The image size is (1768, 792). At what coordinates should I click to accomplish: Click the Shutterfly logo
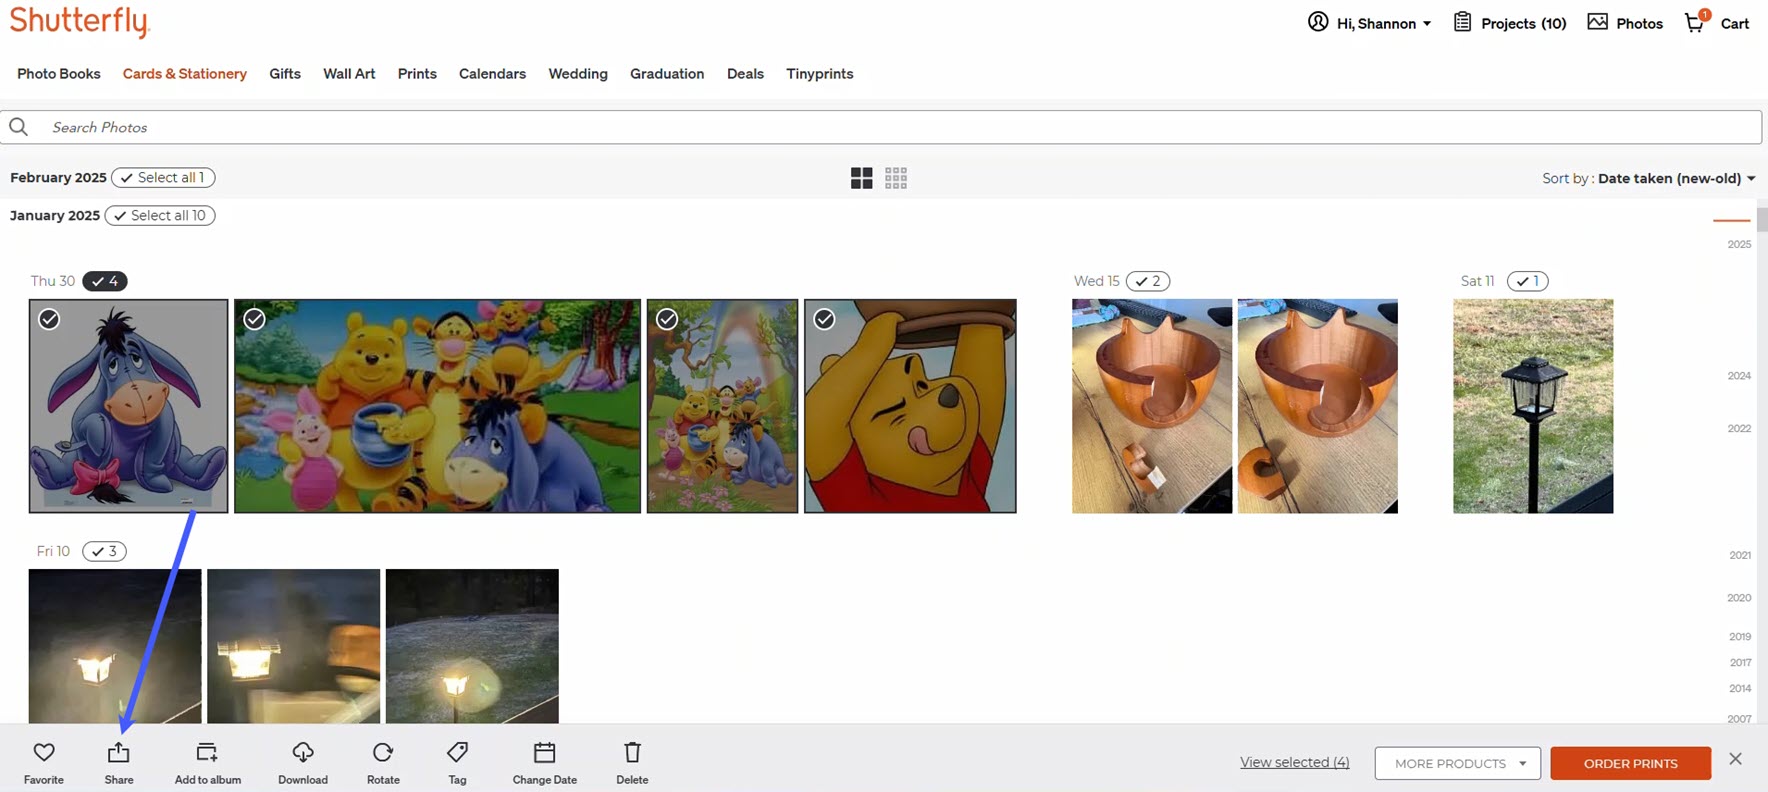click(80, 21)
